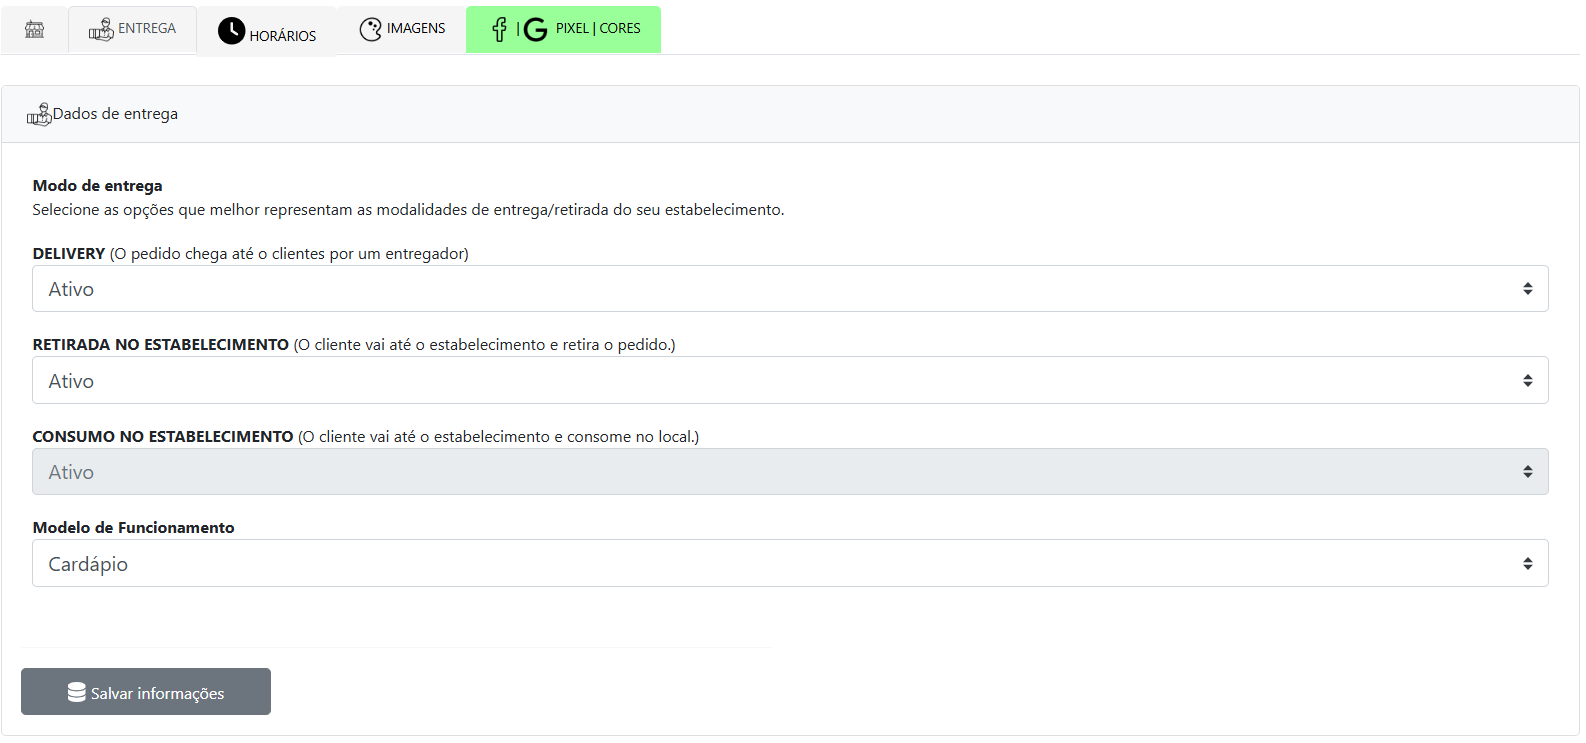The image size is (1586, 743).
Task: Click the delivery person icon in ENTREGA tab
Action: 101,30
